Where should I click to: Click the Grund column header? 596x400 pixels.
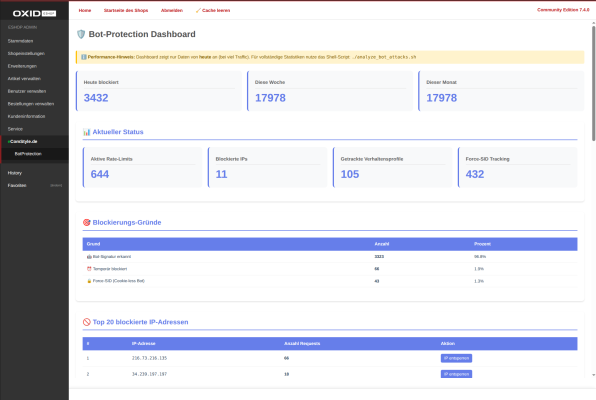[x=94, y=244]
